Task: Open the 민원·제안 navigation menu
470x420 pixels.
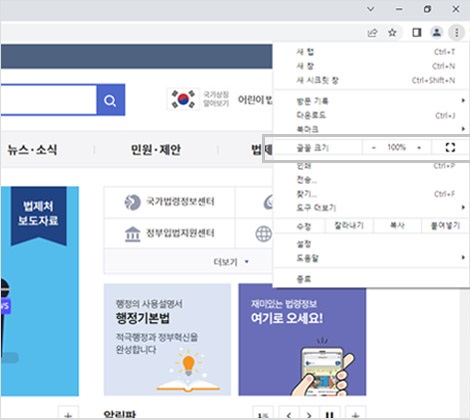Action: [156, 150]
